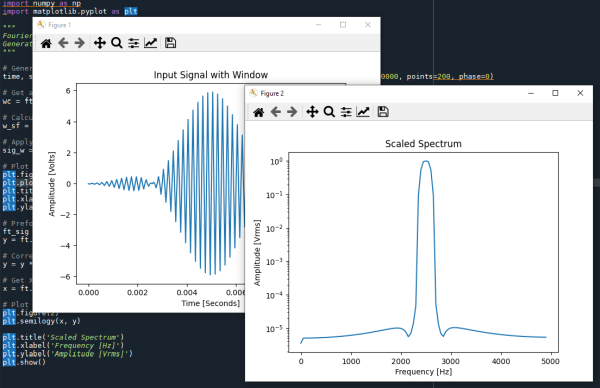The width and height of the screenshot is (600, 388).
Task: Go forward to next view in Figure 2
Action: (292, 112)
